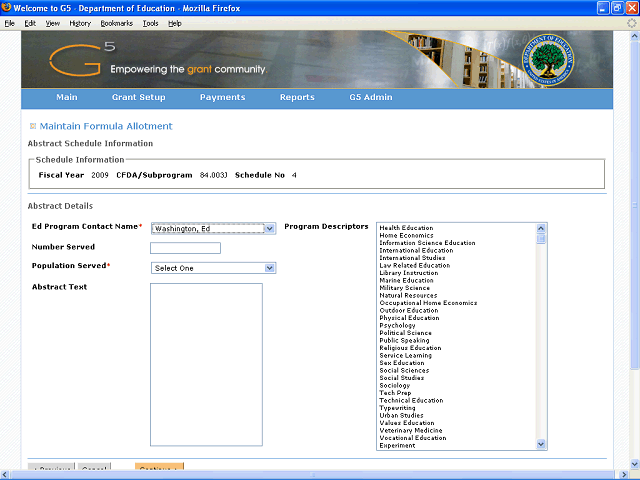Select Marine Education in Program Descriptors
This screenshot has width=640, height=480.
[x=406, y=281]
